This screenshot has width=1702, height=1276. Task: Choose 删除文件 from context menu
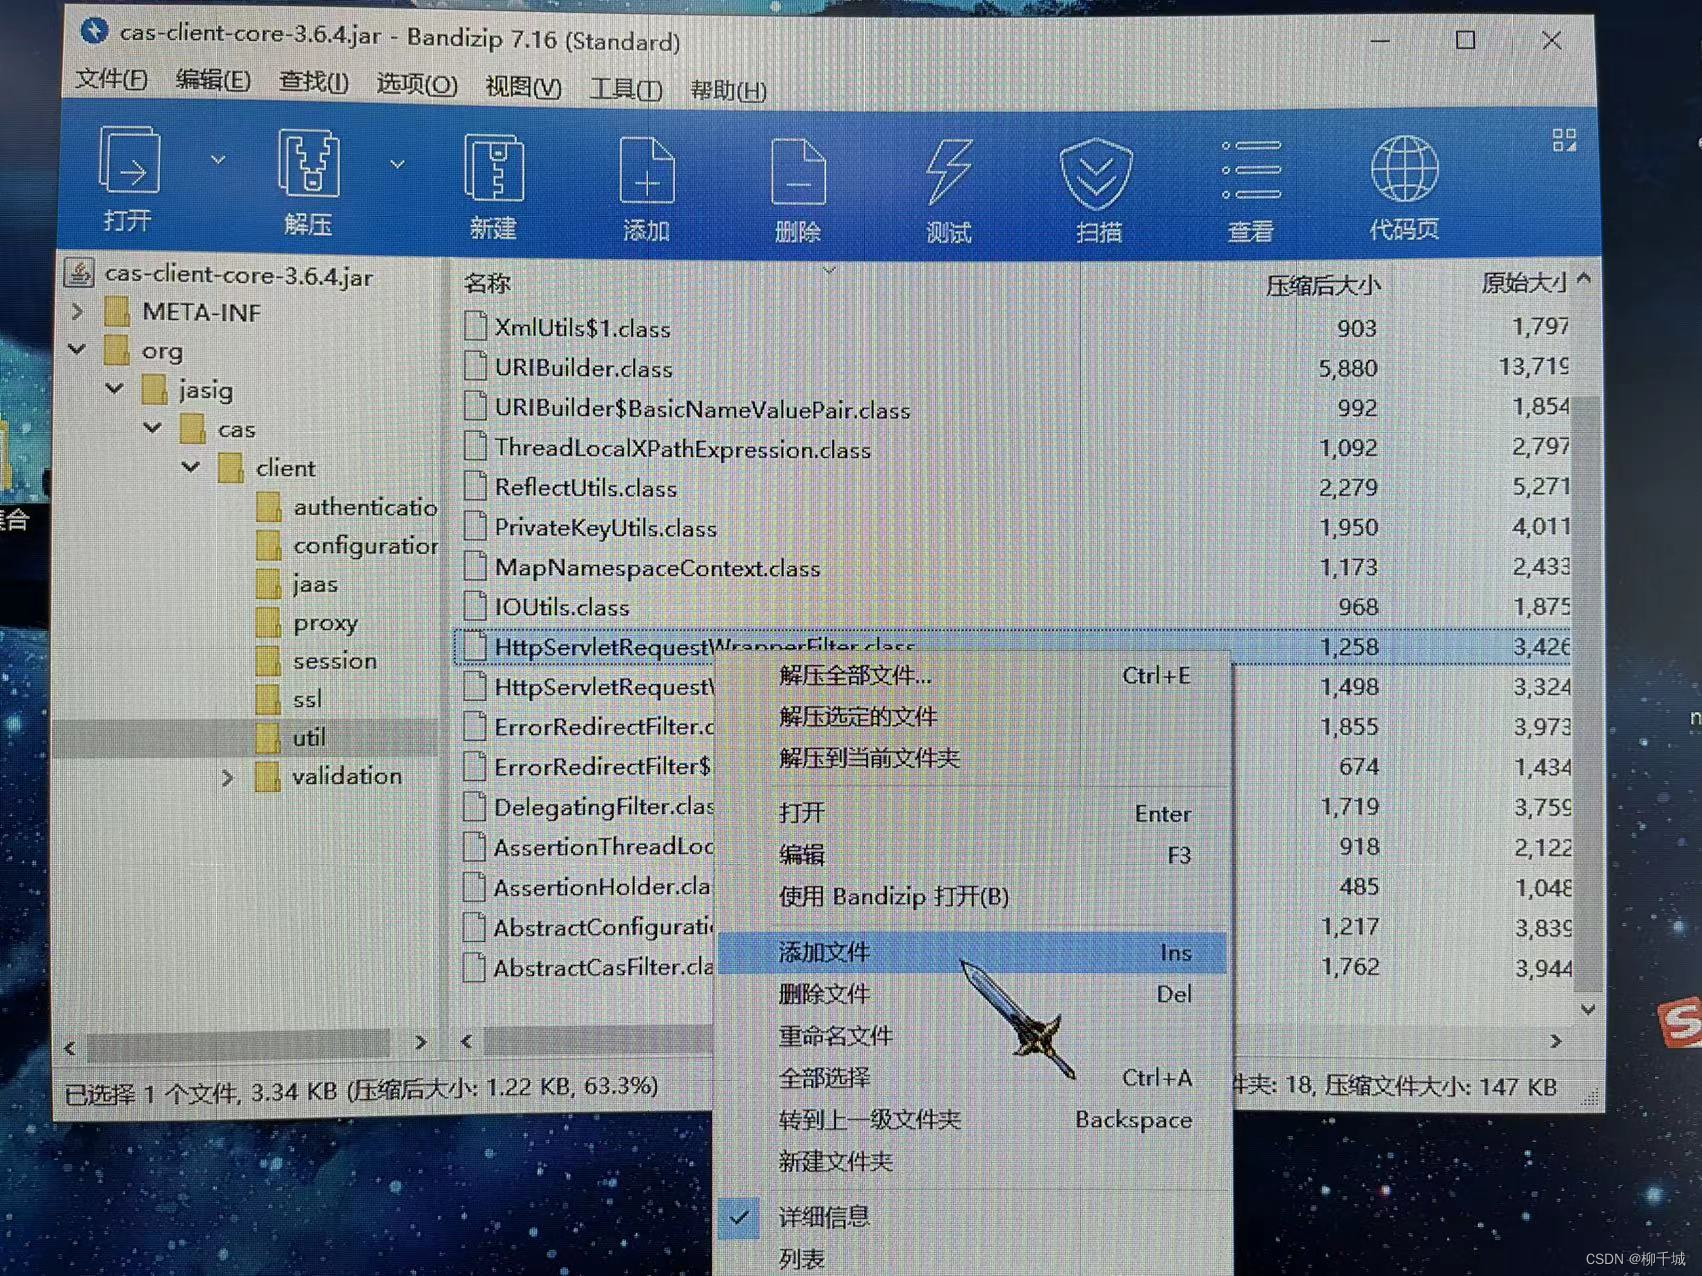pos(971,994)
